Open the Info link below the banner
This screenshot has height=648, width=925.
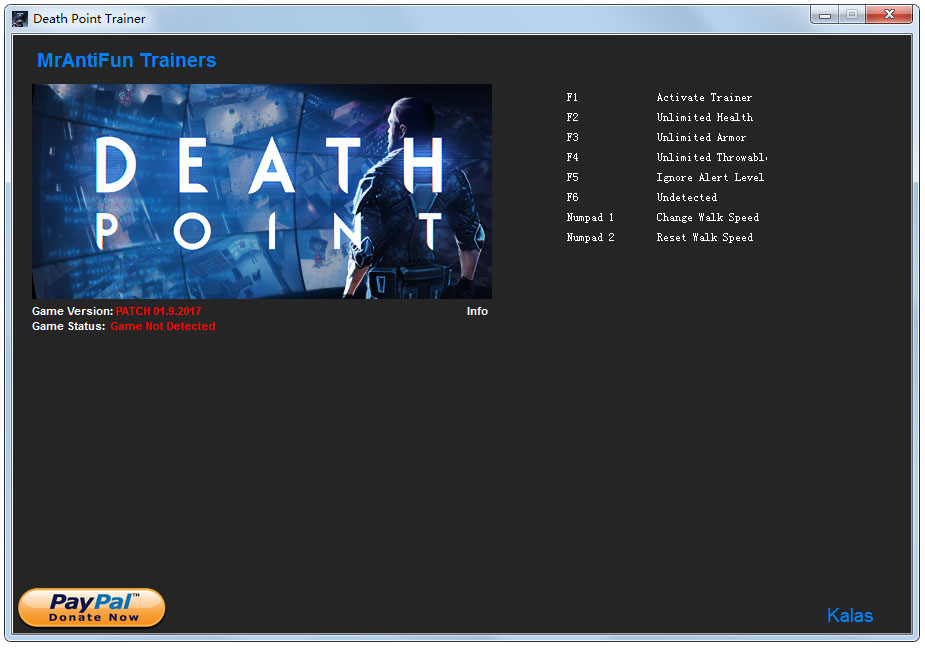tap(477, 311)
